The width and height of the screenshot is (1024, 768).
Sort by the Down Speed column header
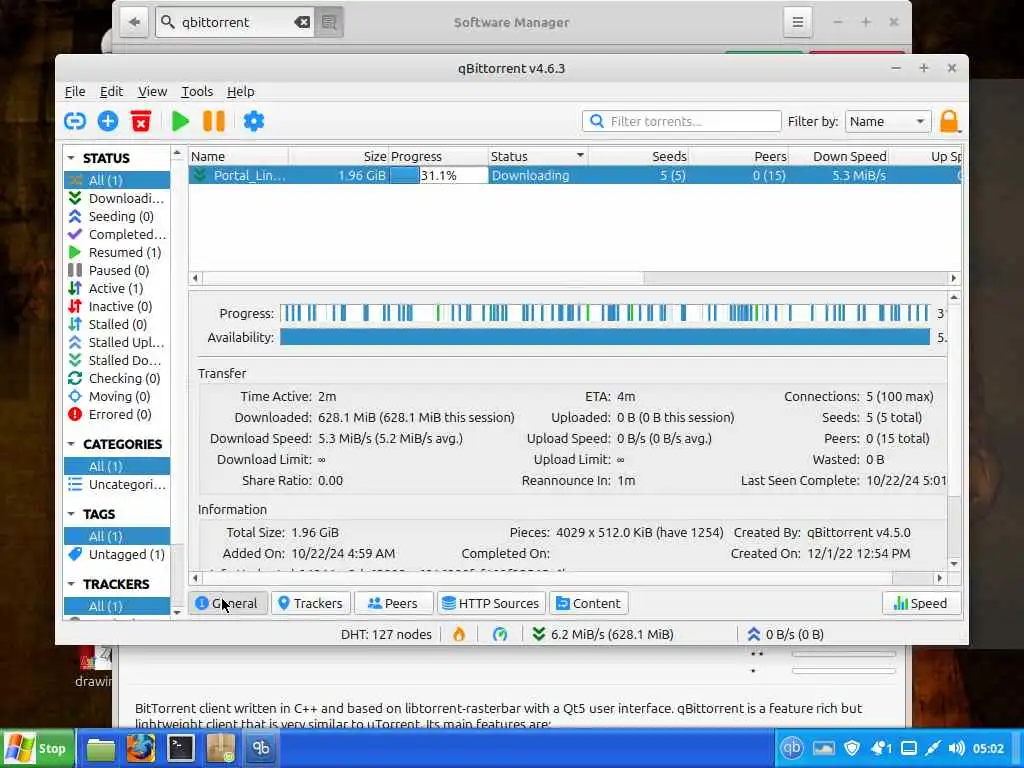(839, 157)
